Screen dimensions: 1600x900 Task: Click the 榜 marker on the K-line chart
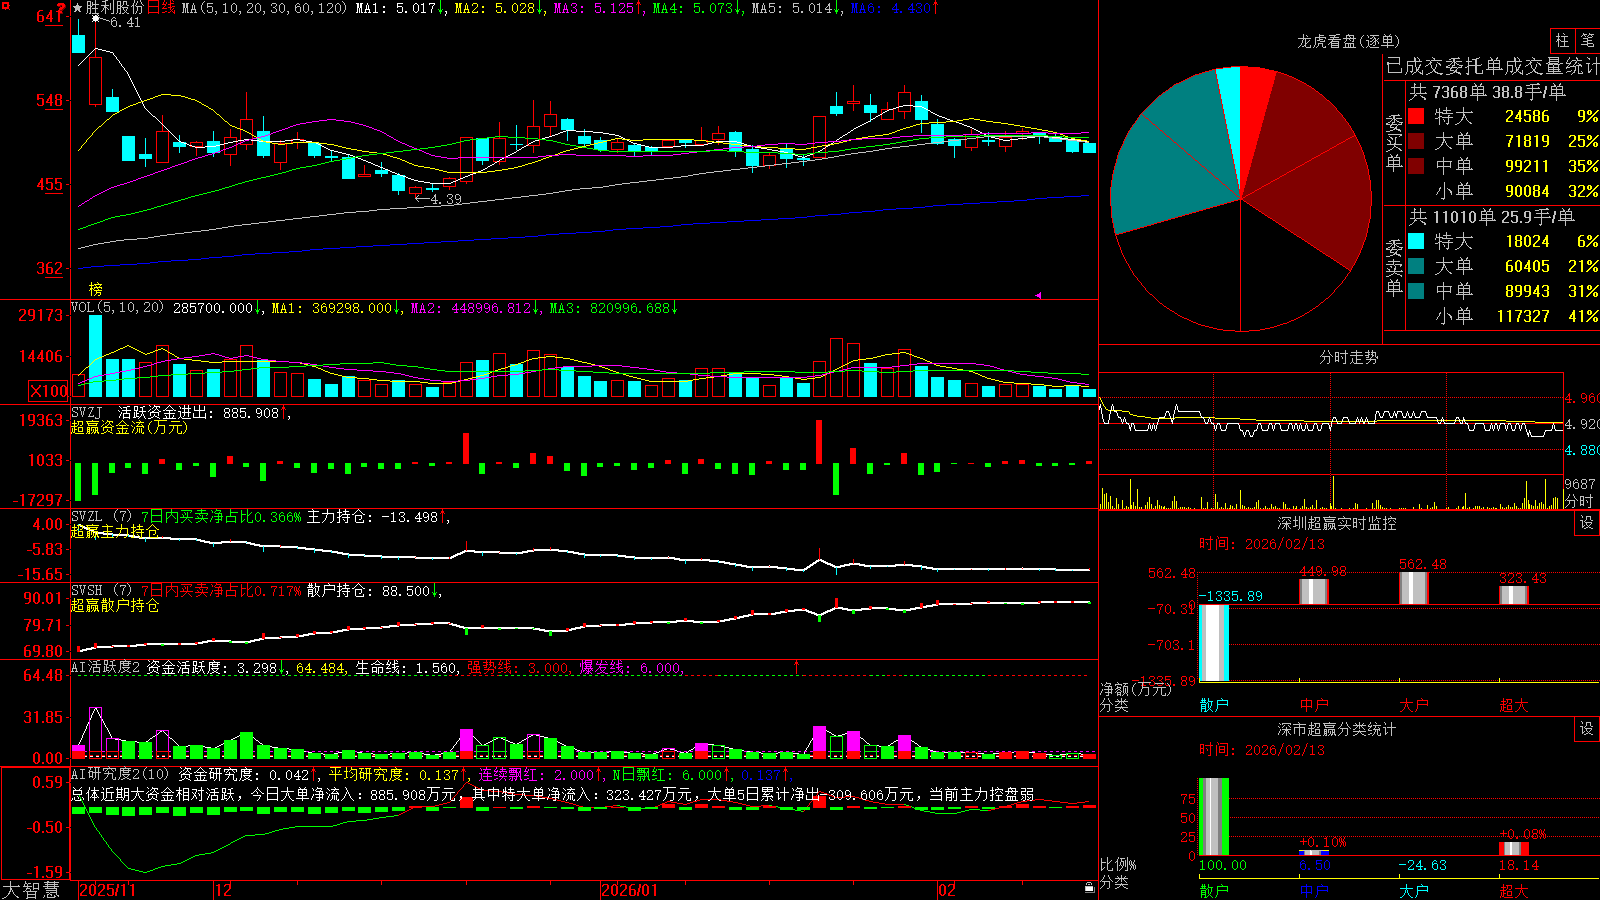point(96,289)
